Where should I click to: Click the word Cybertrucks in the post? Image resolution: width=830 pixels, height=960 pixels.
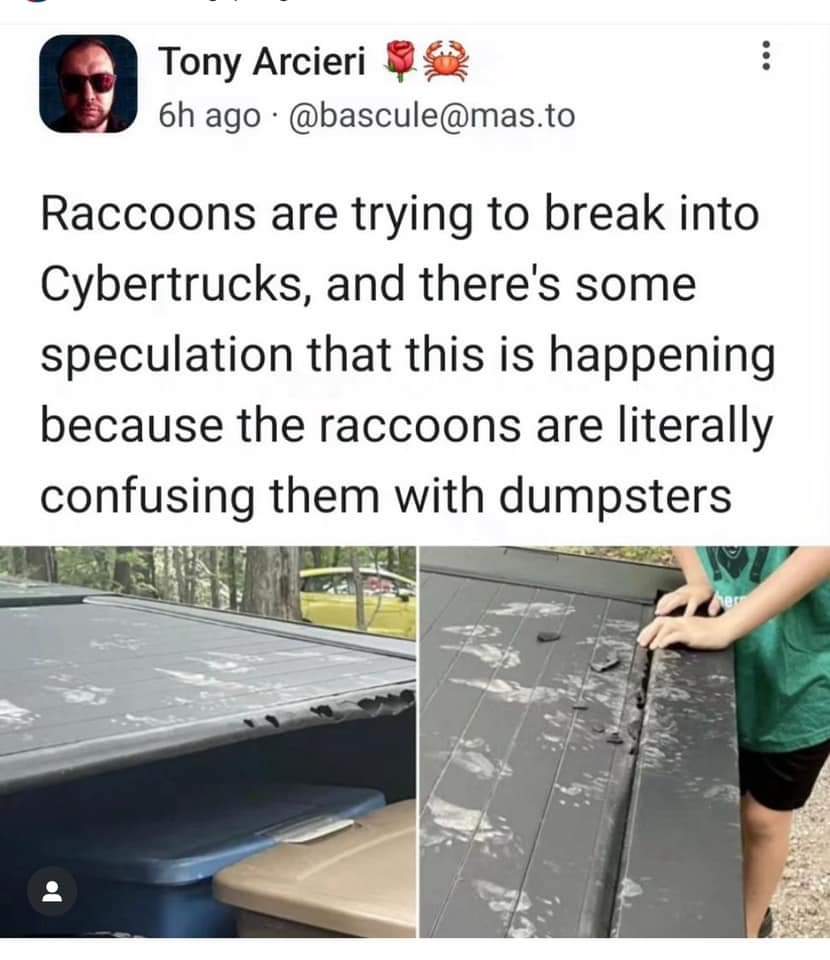[171, 285]
